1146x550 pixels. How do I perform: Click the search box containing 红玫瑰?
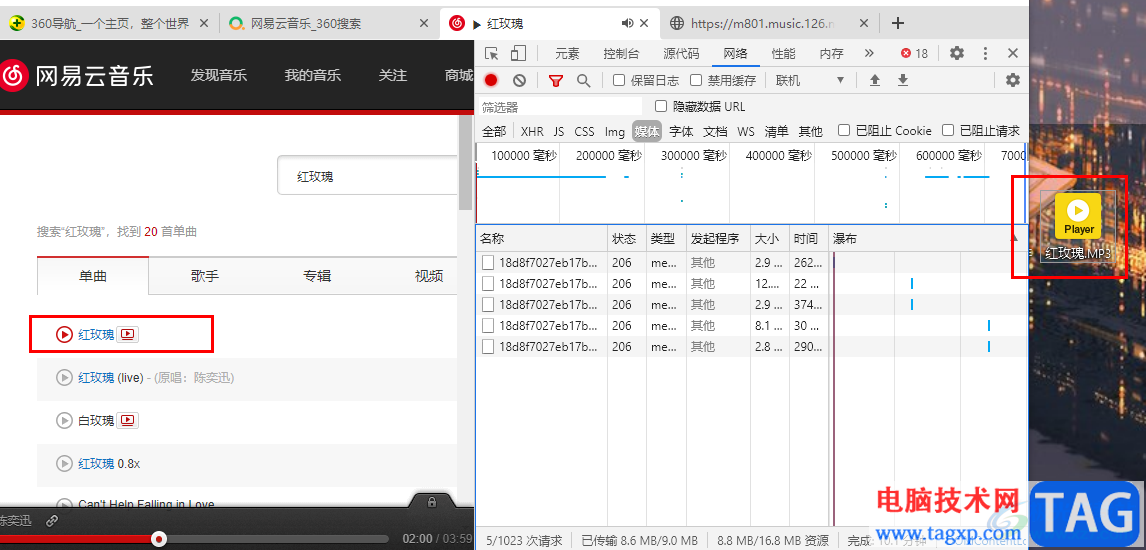point(368,176)
